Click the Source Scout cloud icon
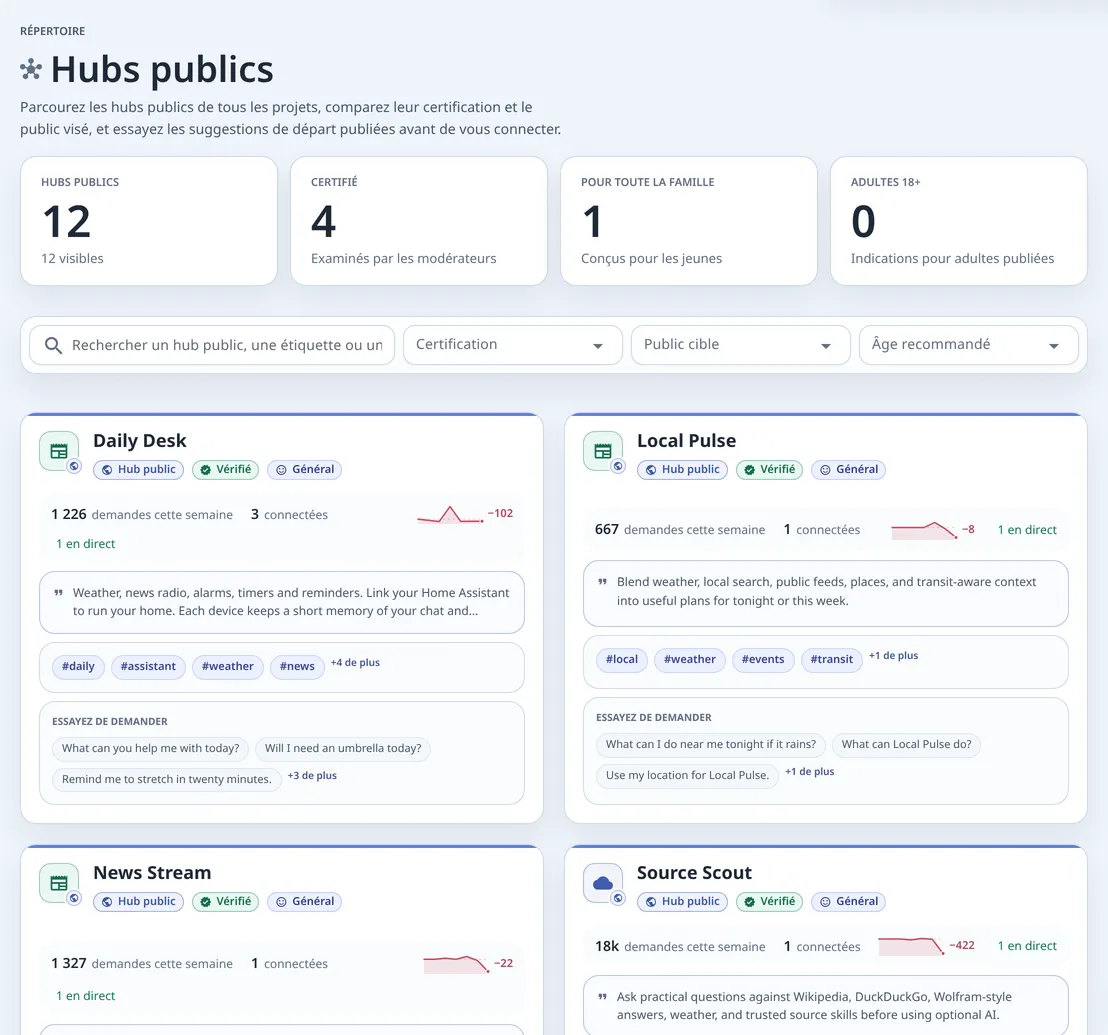 (603, 883)
